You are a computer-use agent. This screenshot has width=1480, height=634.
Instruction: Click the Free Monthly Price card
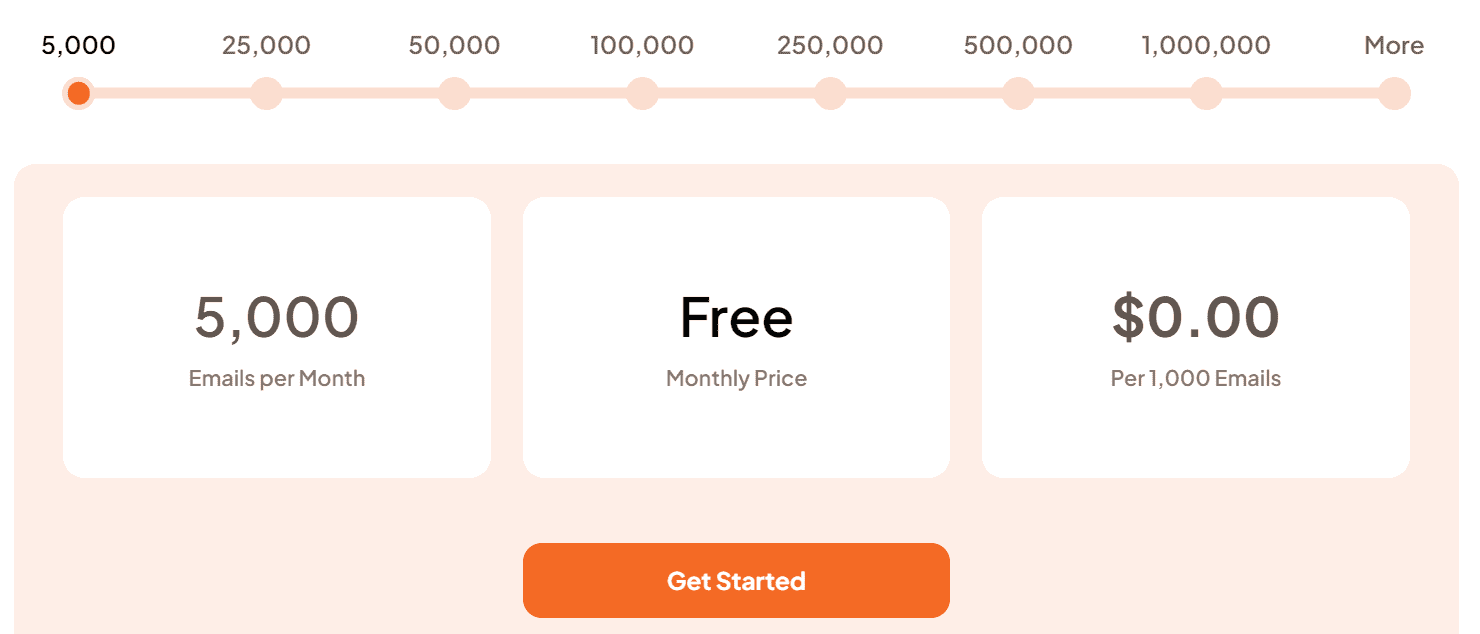click(x=736, y=336)
